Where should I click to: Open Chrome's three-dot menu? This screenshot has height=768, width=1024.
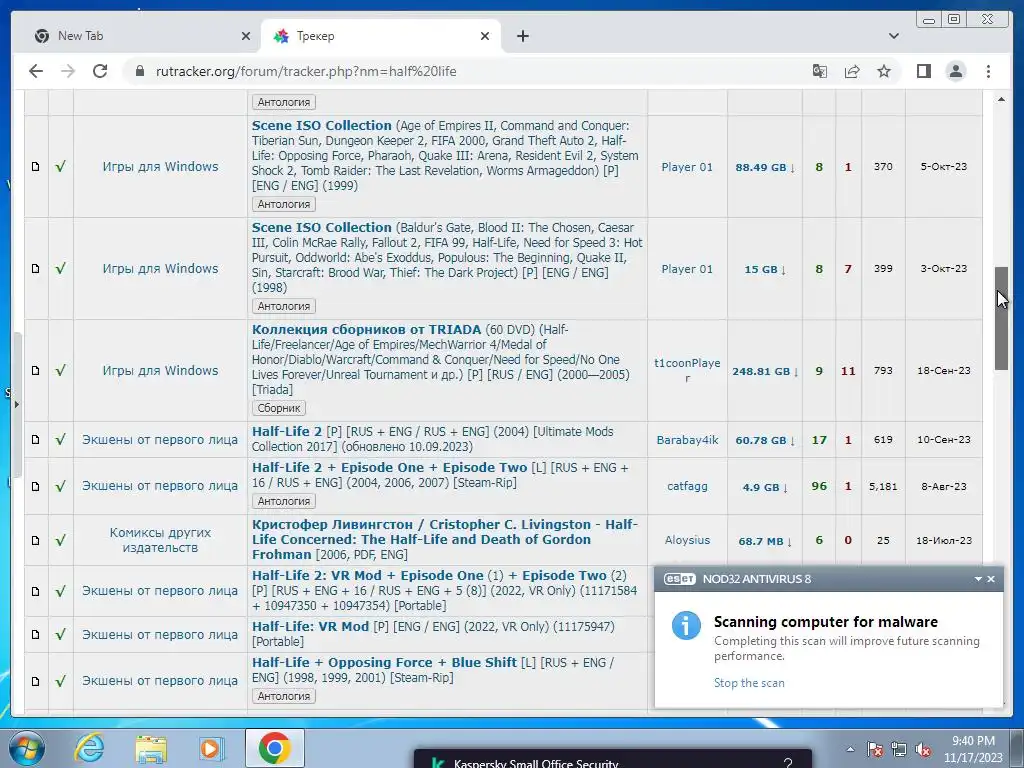(x=988, y=71)
